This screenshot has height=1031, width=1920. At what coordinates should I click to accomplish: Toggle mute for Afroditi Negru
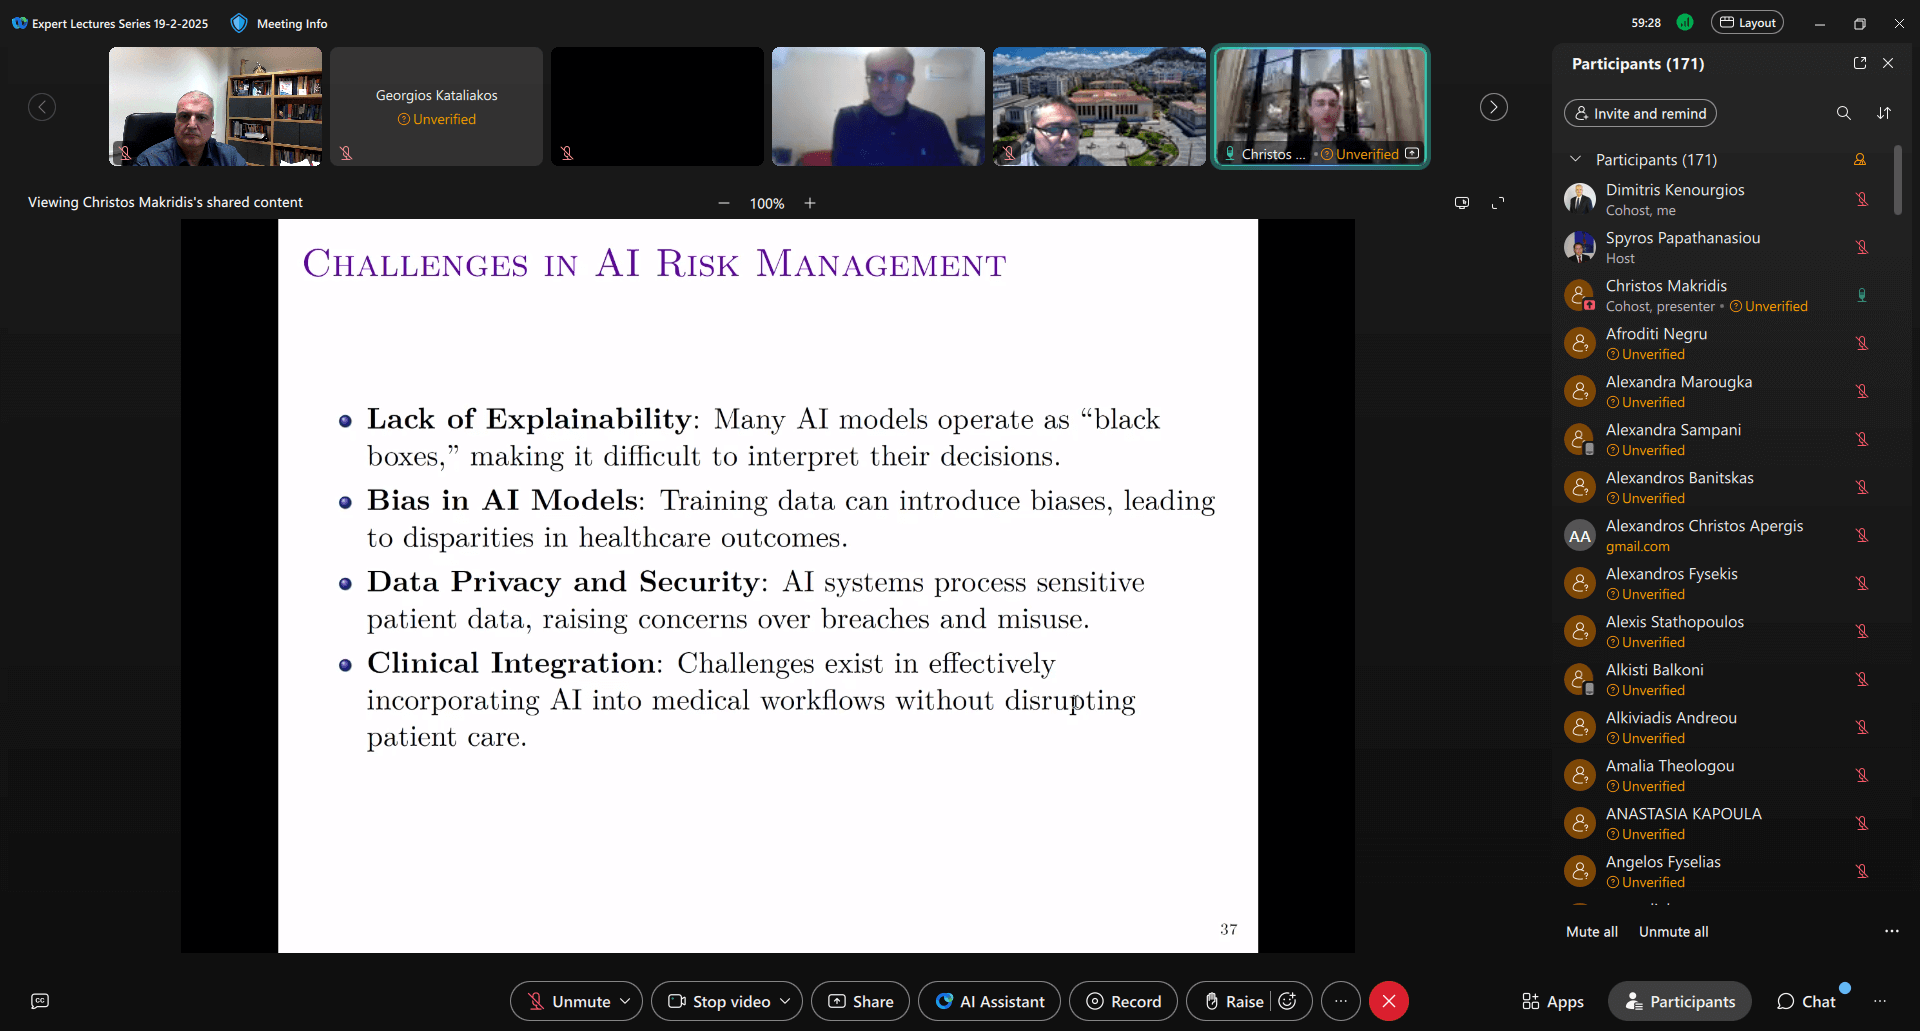pos(1862,343)
